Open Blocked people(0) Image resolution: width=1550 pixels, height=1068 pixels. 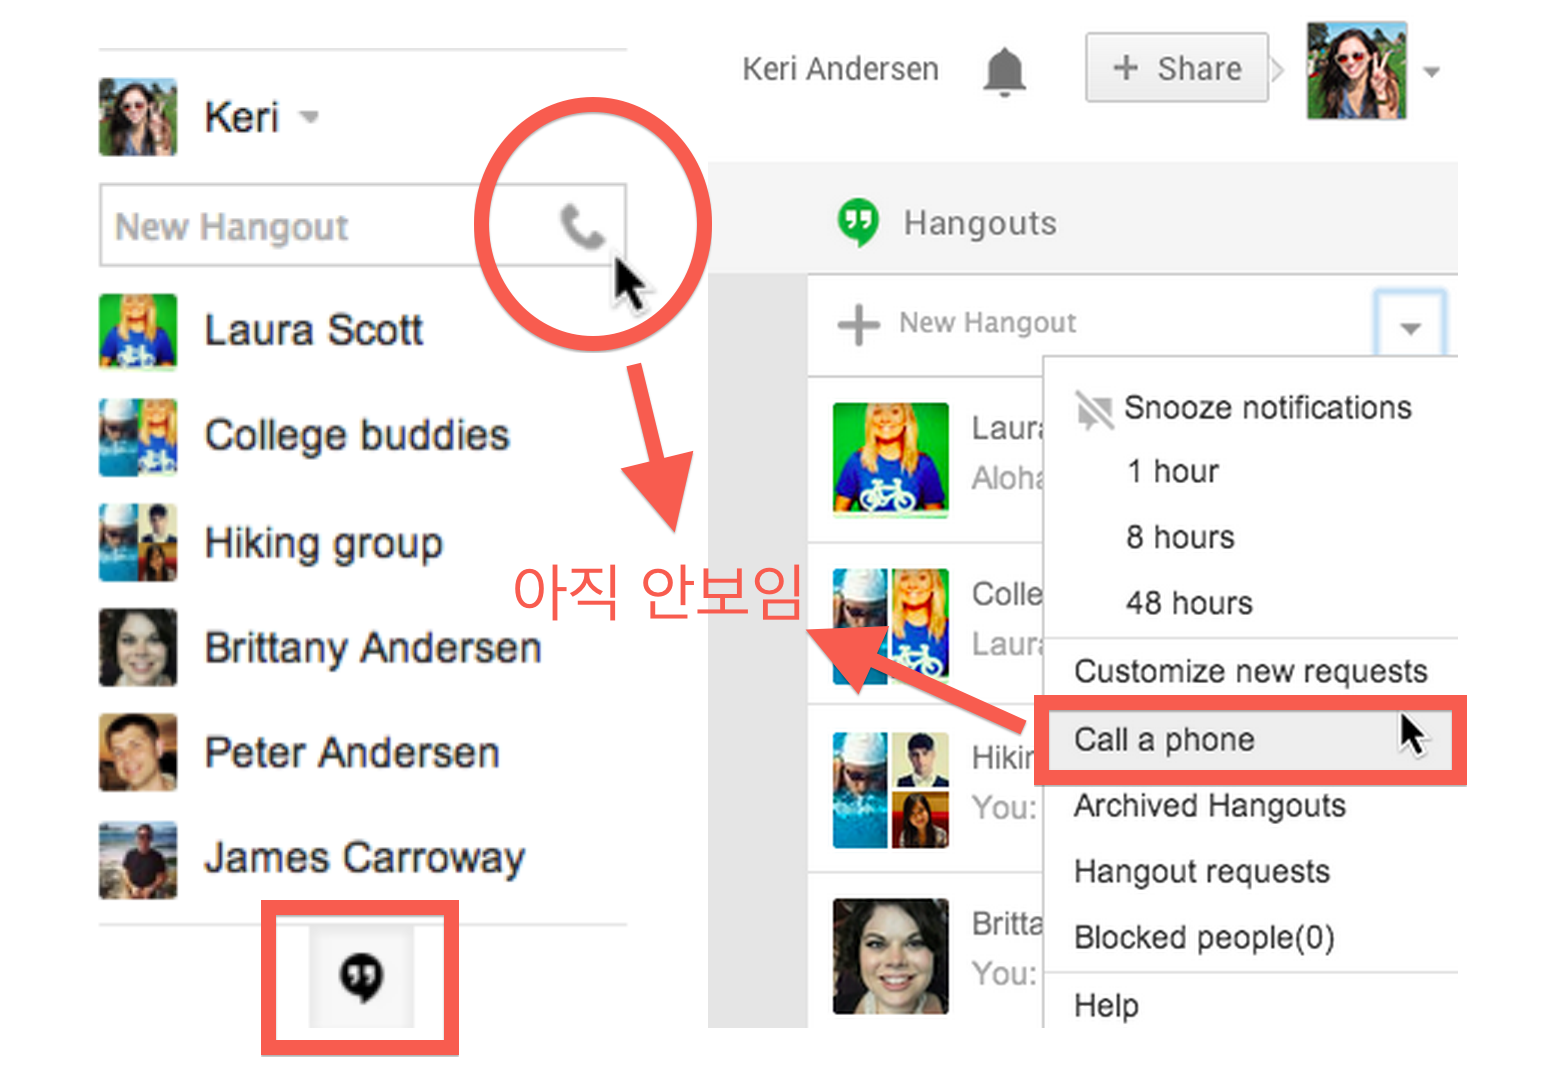[1204, 937]
